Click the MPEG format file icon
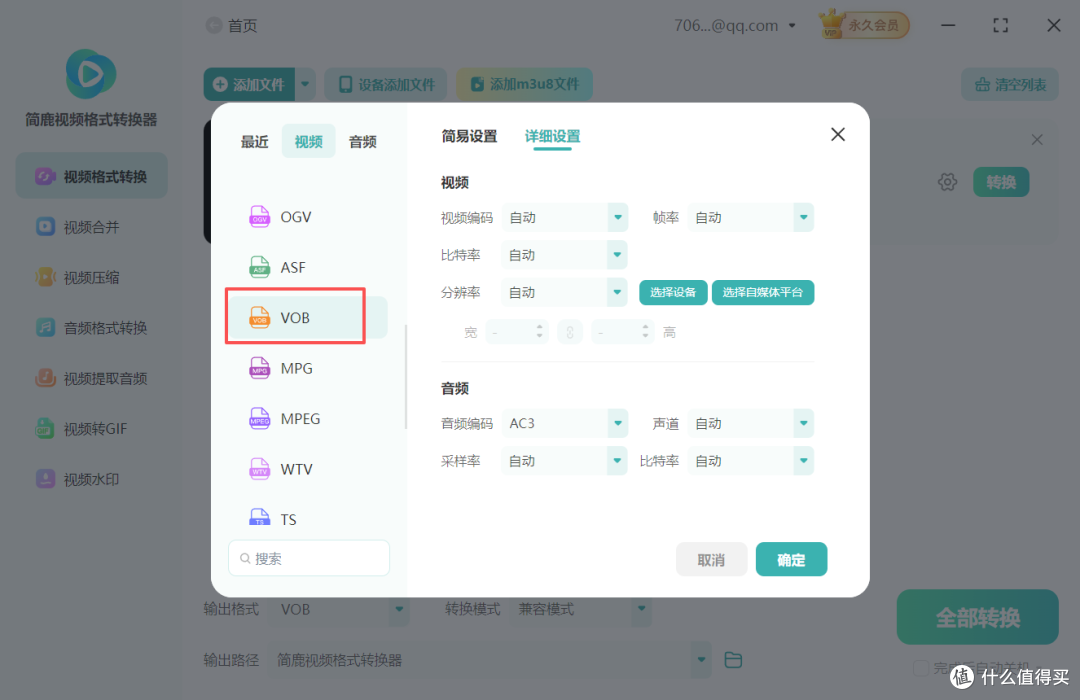This screenshot has height=700, width=1080. 260,418
